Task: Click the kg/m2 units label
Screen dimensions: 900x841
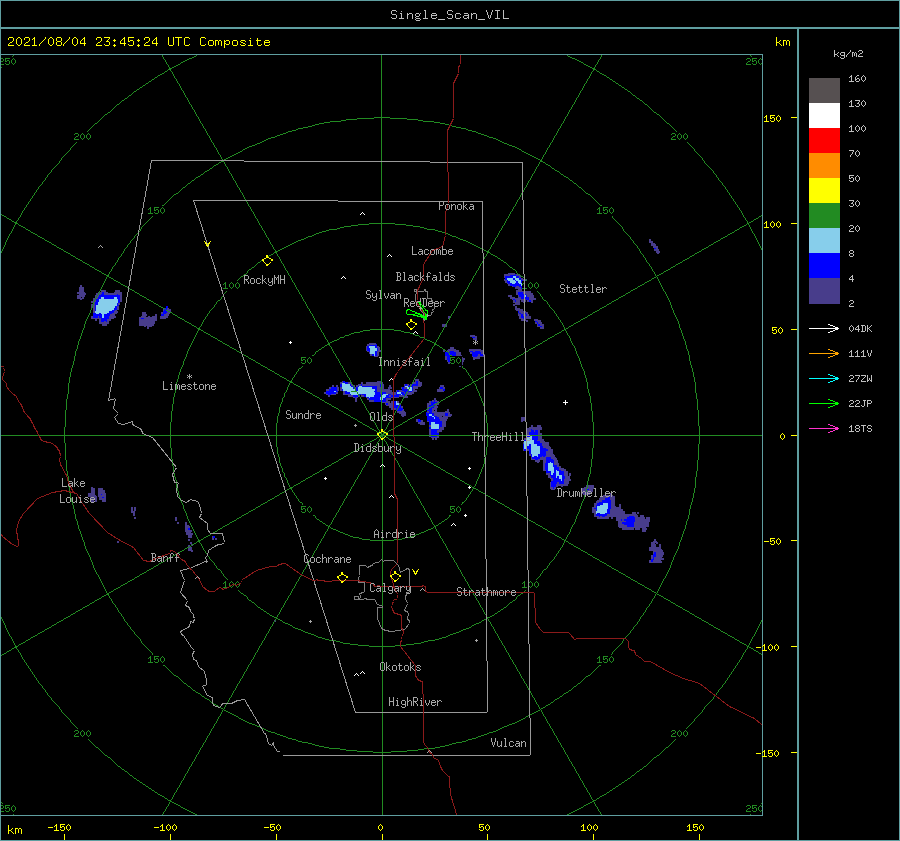Action: pos(848,53)
